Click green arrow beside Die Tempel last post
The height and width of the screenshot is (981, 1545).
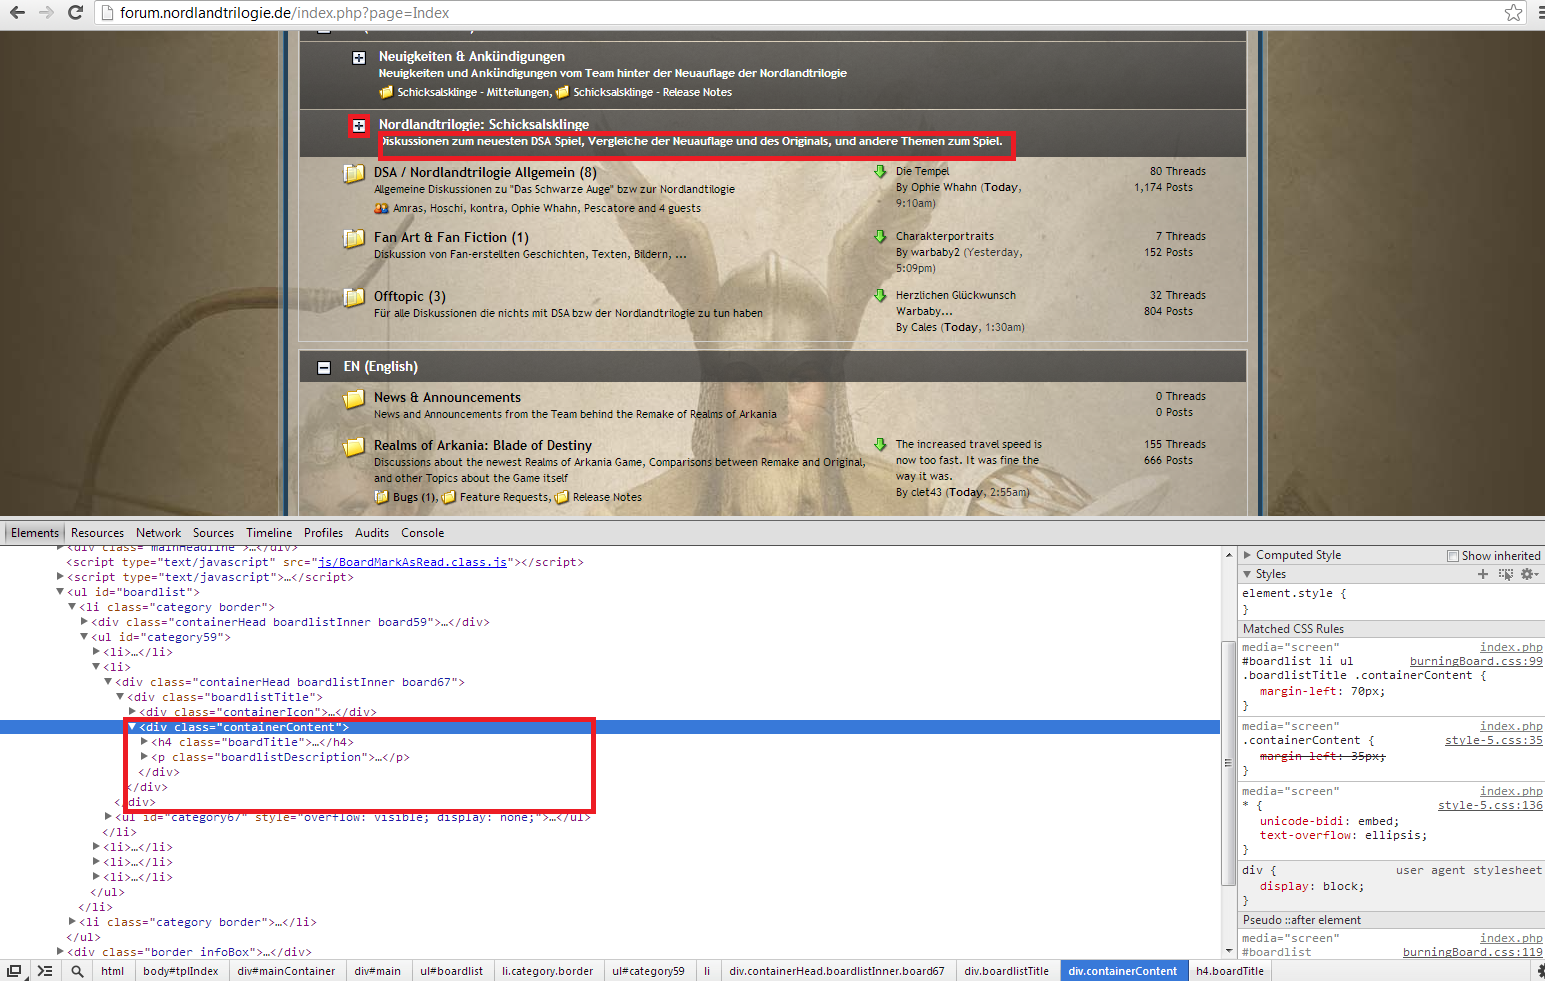[x=880, y=172]
